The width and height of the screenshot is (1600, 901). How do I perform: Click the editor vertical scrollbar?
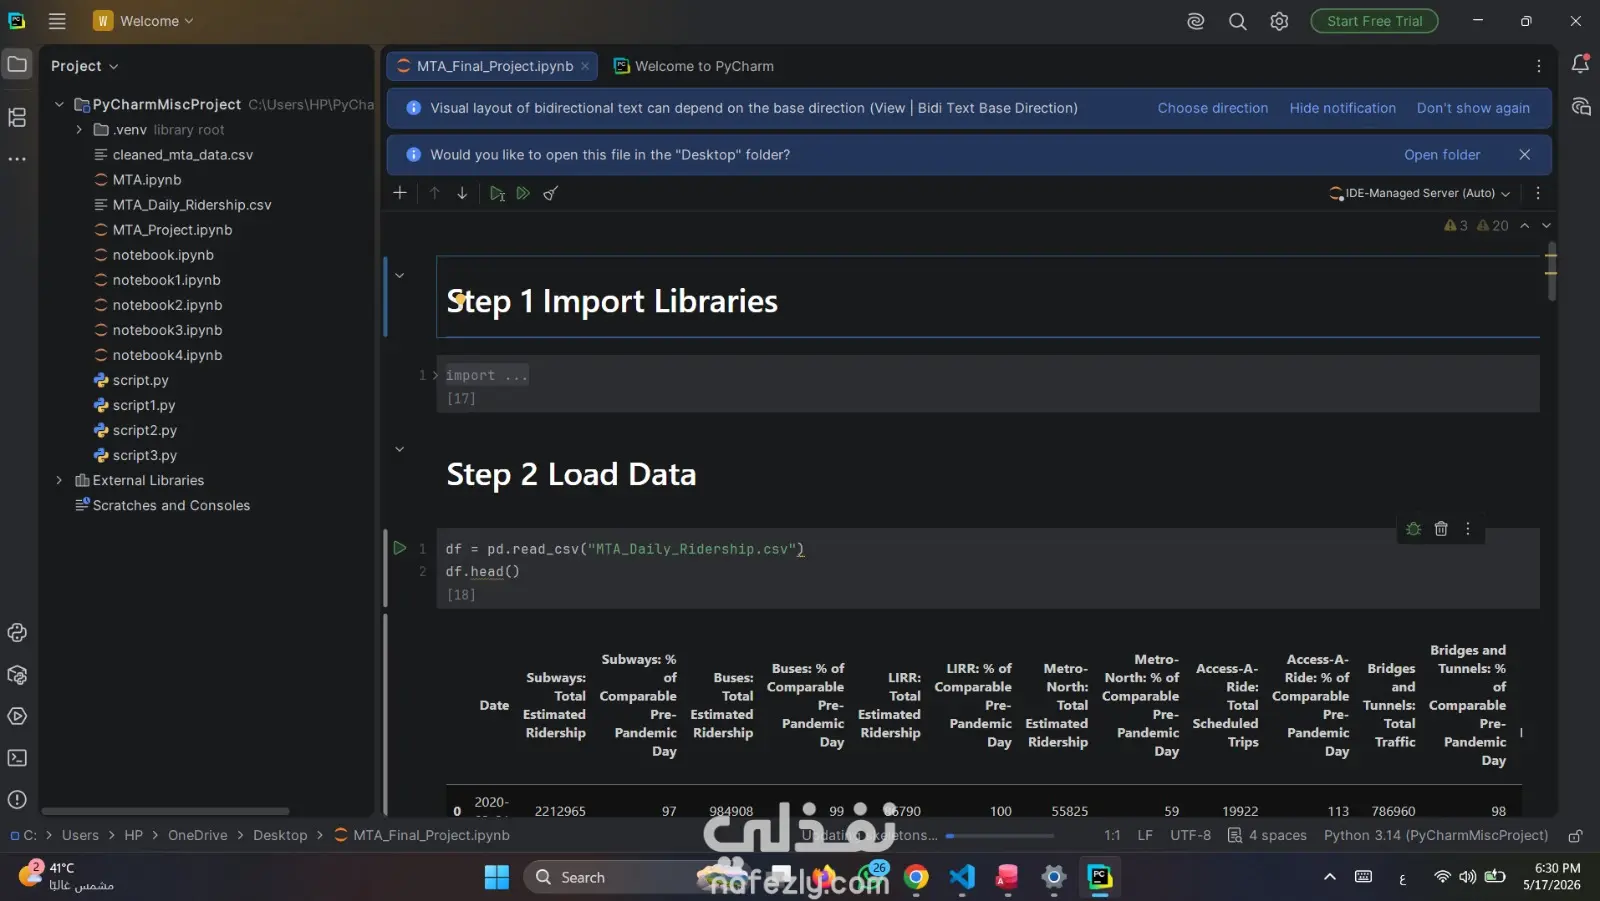pos(1551,272)
